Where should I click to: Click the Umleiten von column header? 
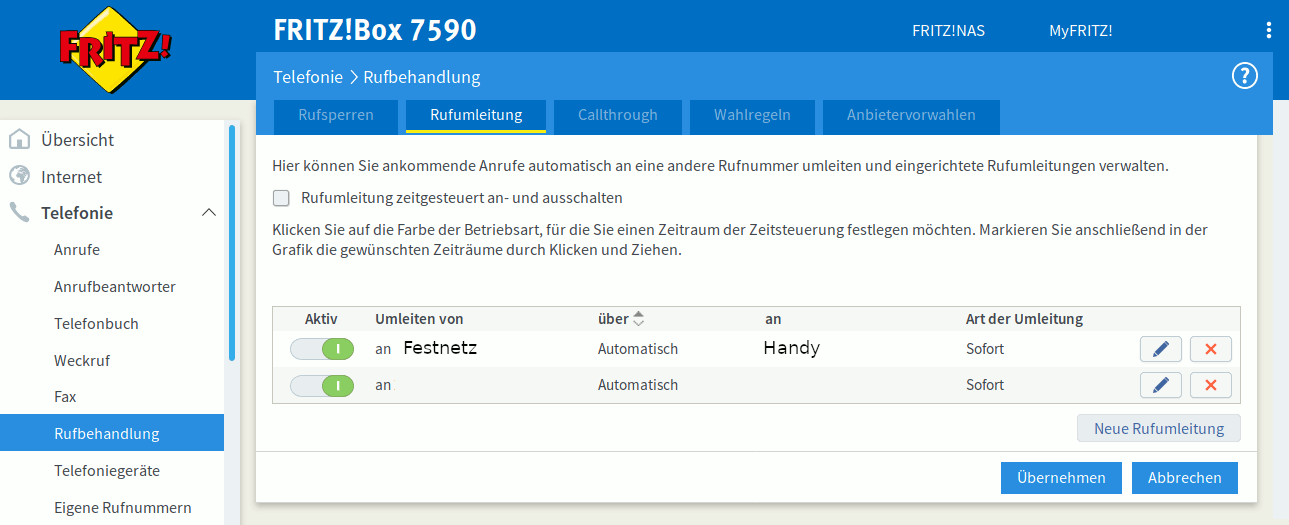click(419, 319)
